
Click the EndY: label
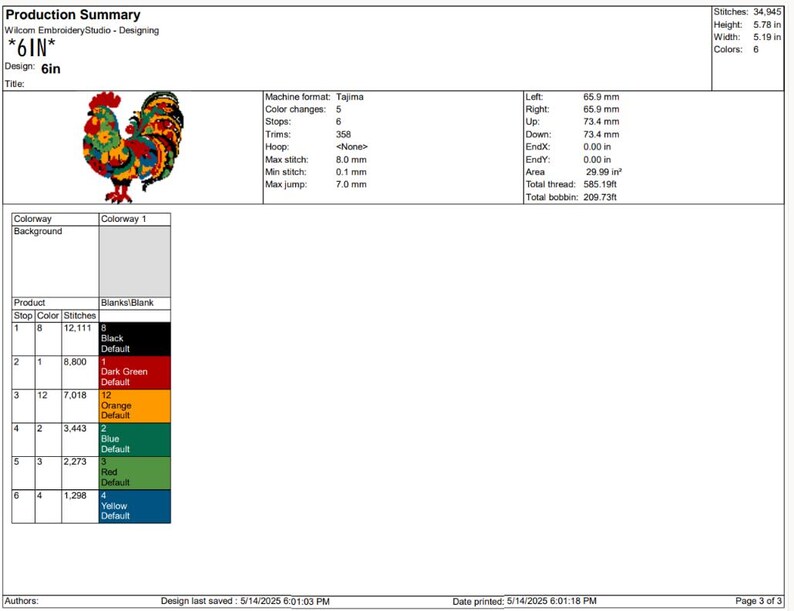pos(537,159)
